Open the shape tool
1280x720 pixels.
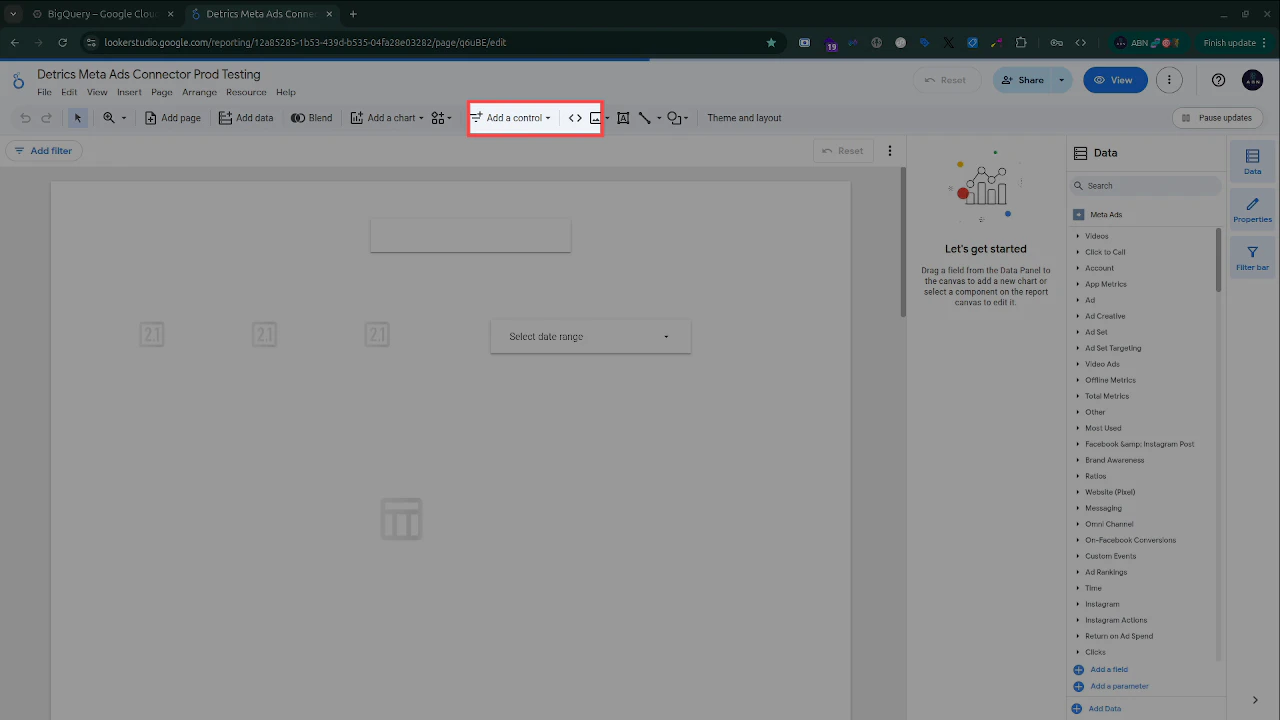tap(675, 117)
